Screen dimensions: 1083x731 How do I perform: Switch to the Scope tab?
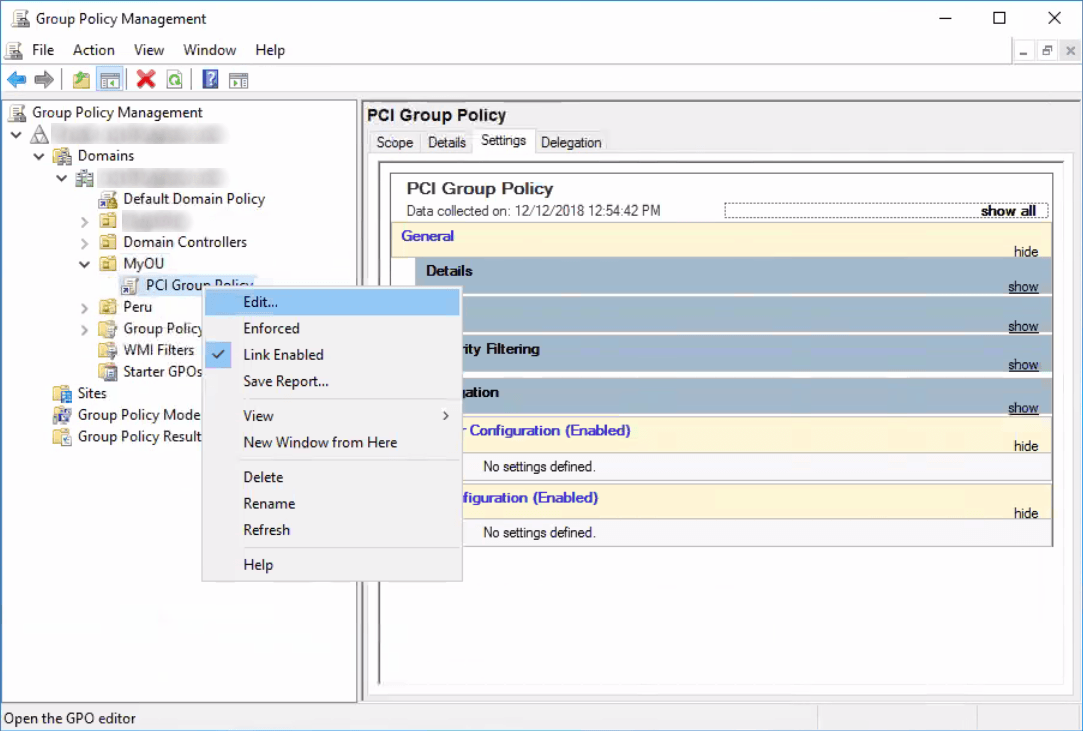click(394, 142)
